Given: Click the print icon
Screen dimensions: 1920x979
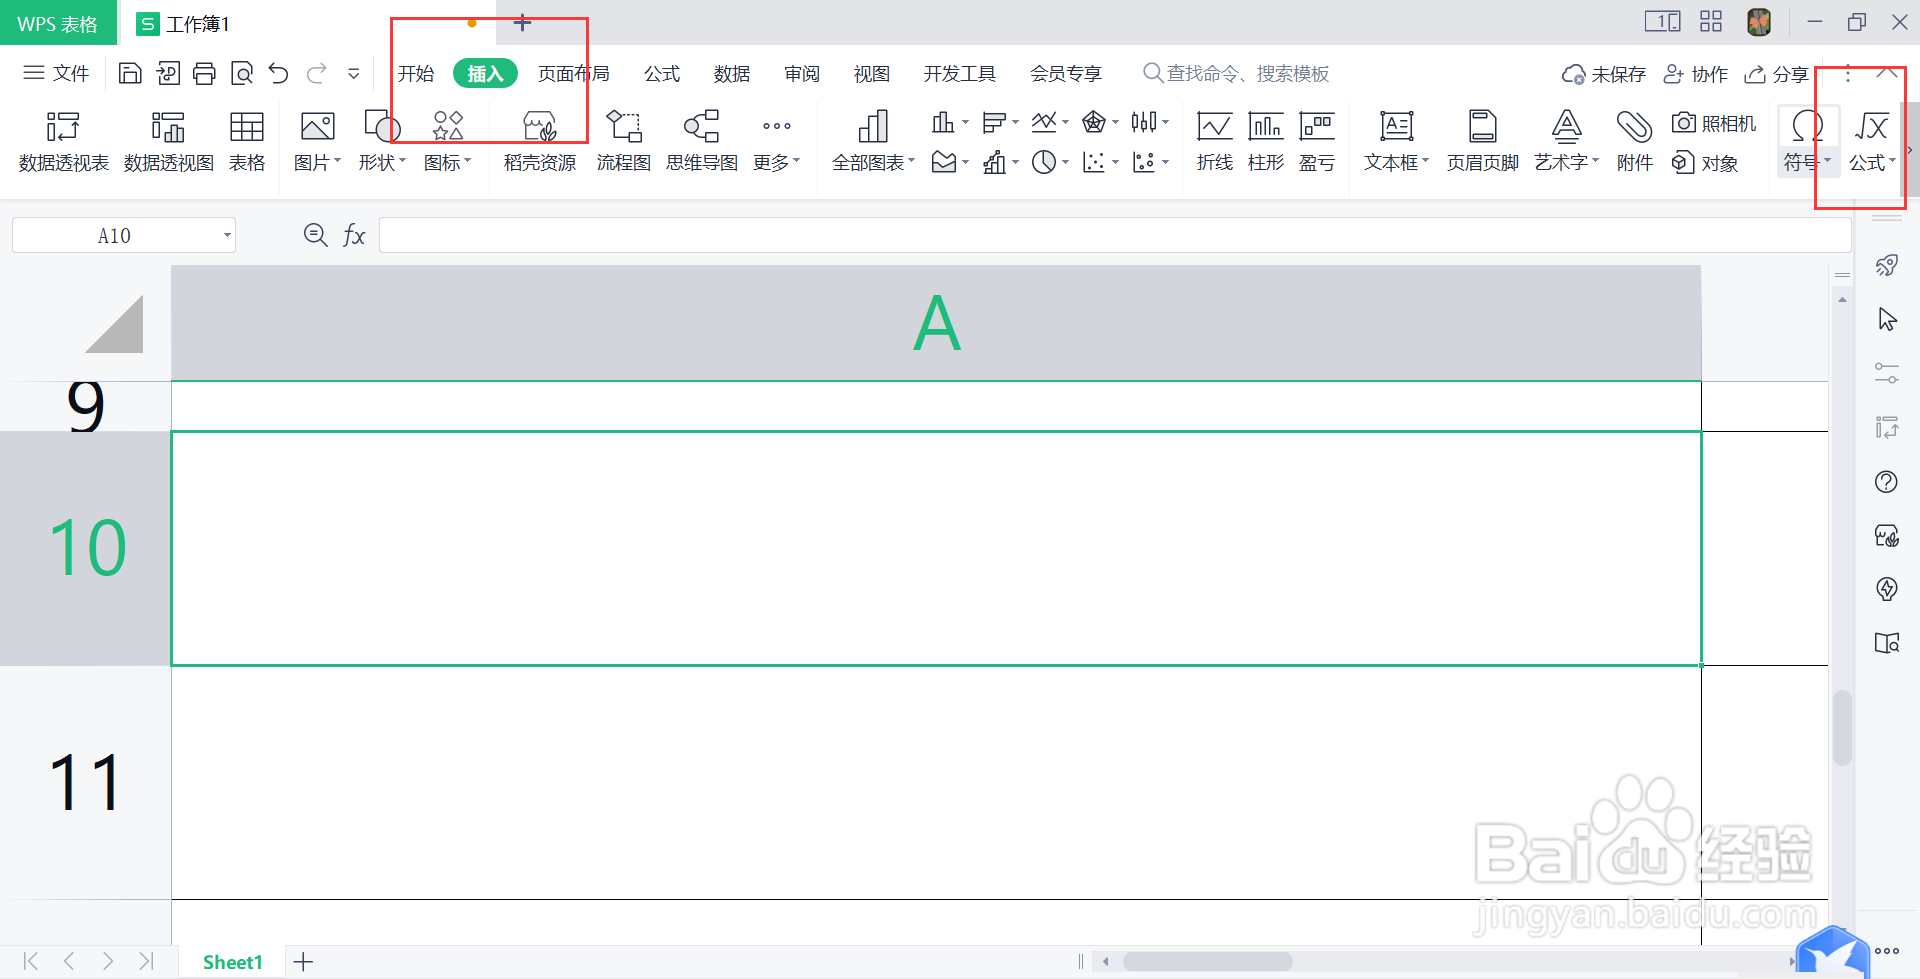Looking at the screenshot, I should pos(204,73).
